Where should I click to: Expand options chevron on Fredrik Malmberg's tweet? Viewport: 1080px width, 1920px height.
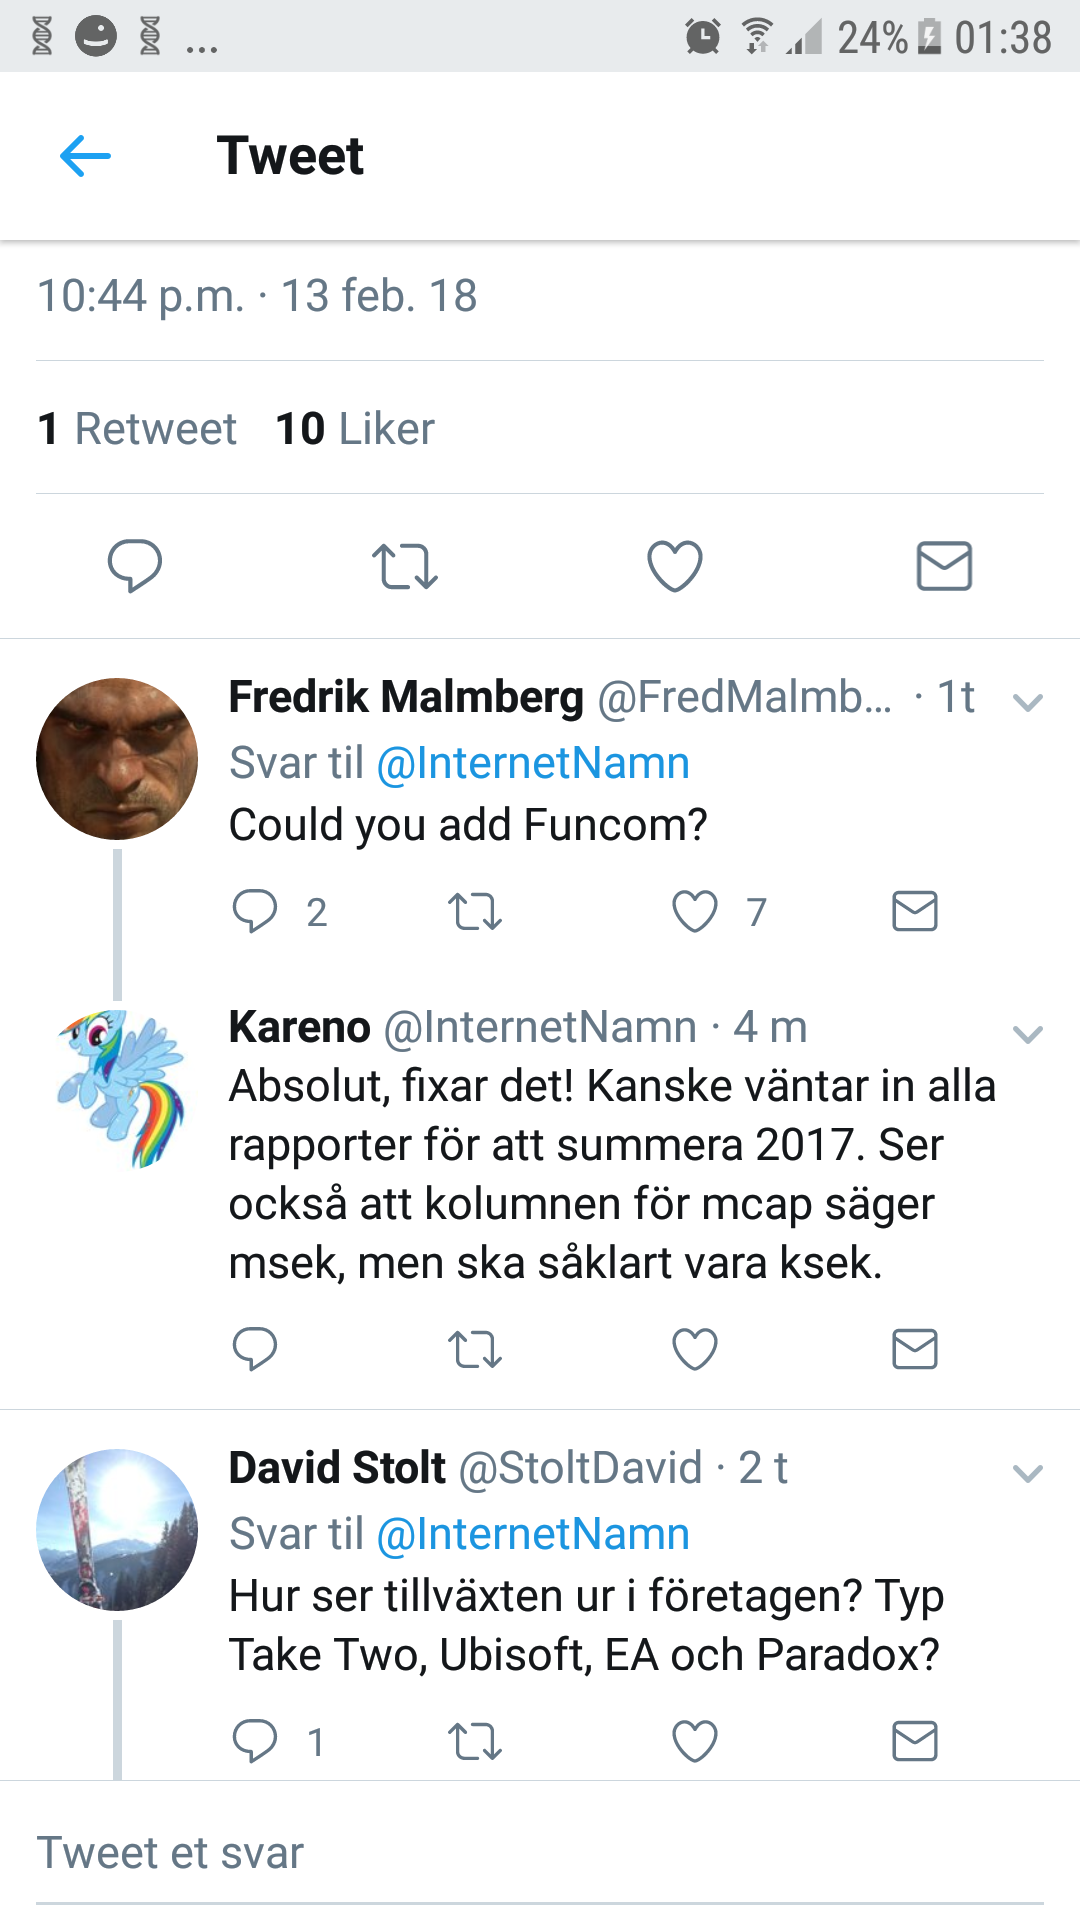coord(1028,702)
